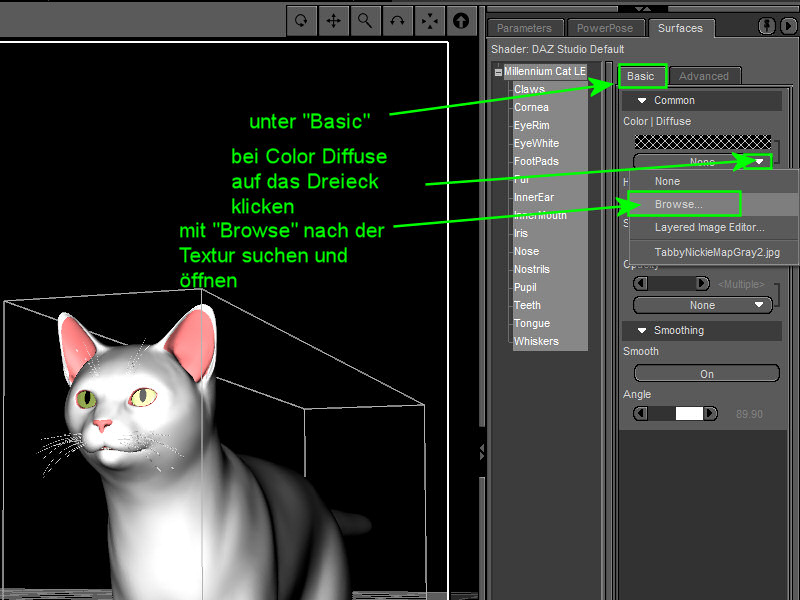800x600 pixels.
Task: Click the Angle slider handle
Action: 689,413
